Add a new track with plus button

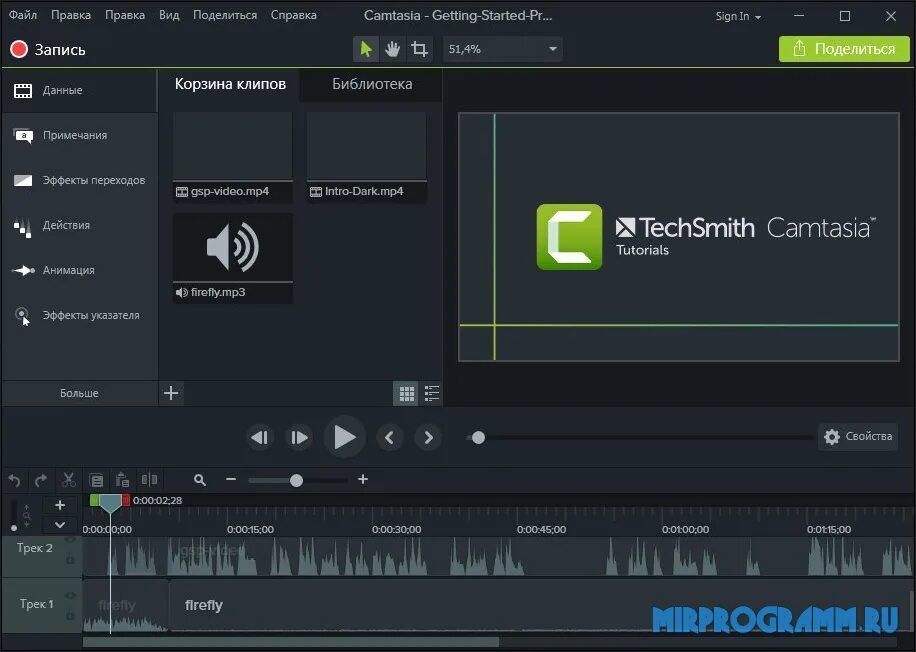(x=60, y=505)
